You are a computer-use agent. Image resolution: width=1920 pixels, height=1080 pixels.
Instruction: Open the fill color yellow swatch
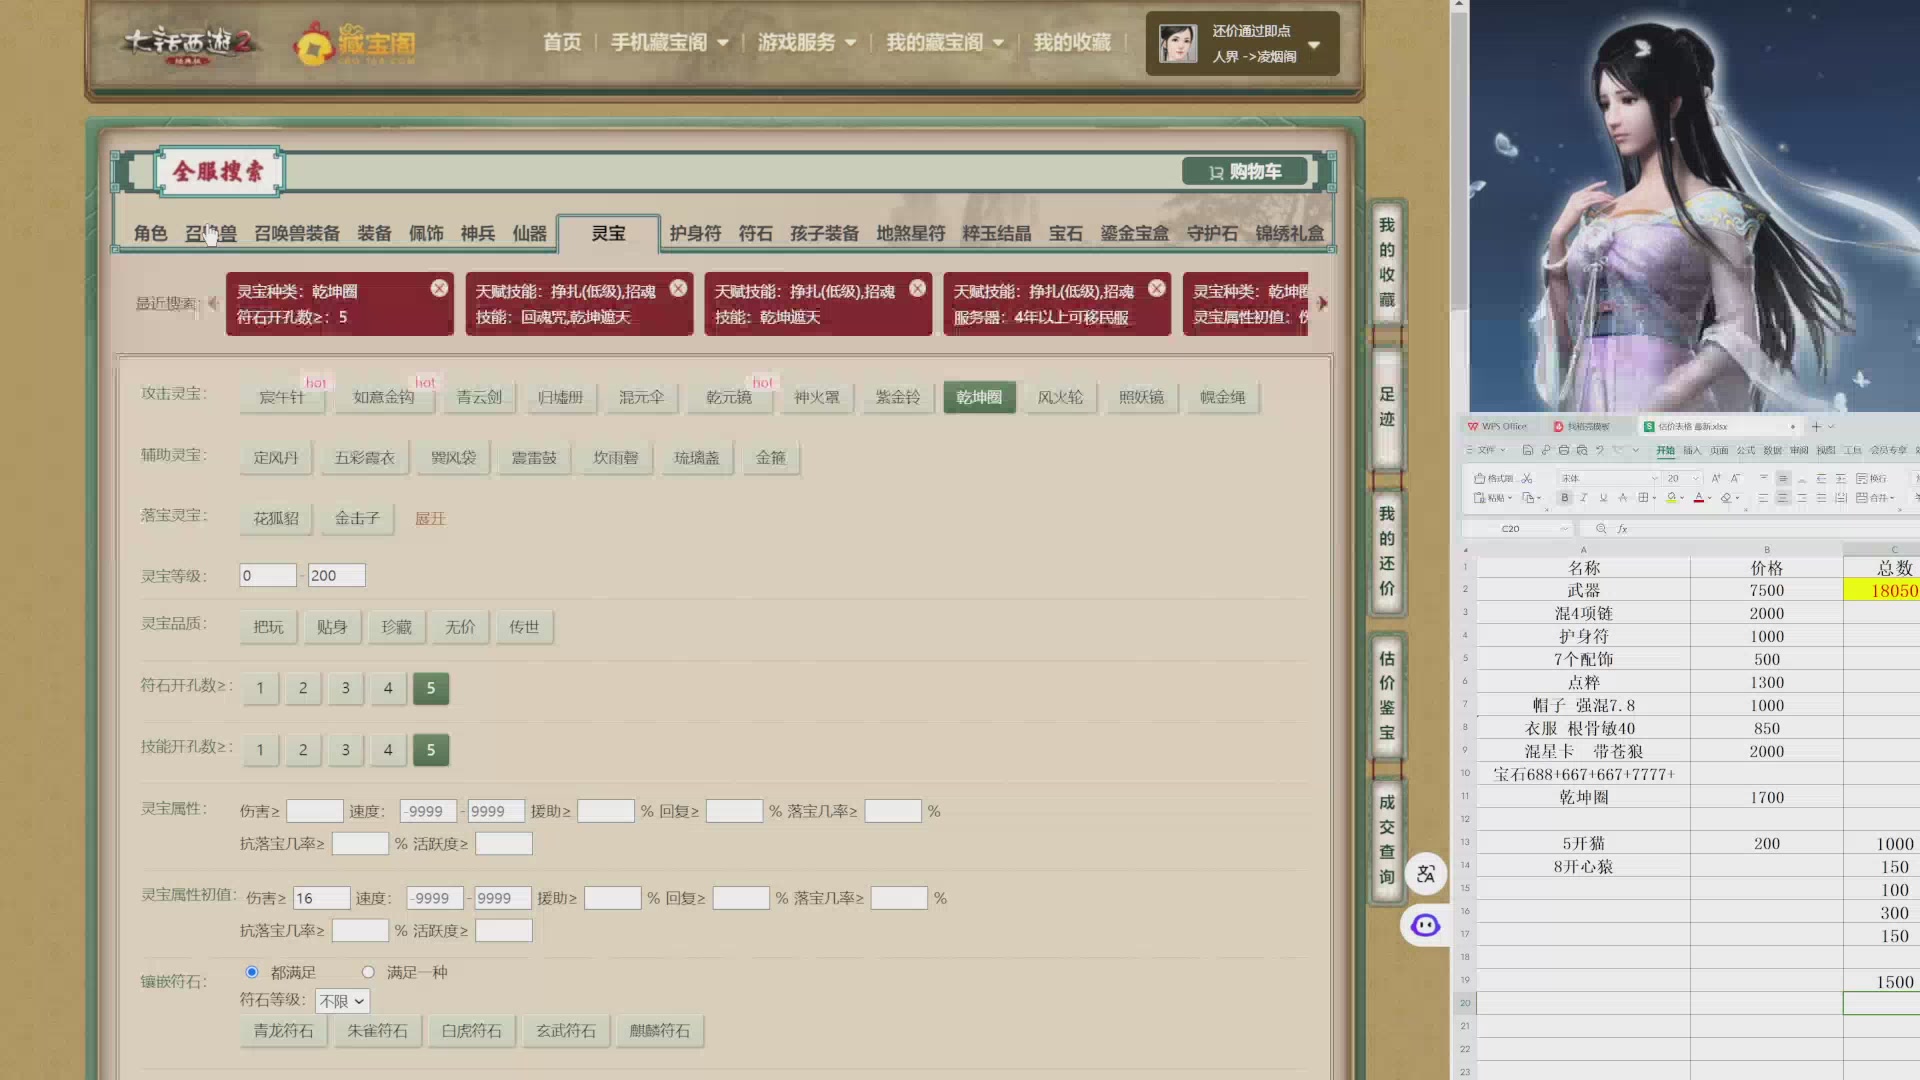point(1671,497)
